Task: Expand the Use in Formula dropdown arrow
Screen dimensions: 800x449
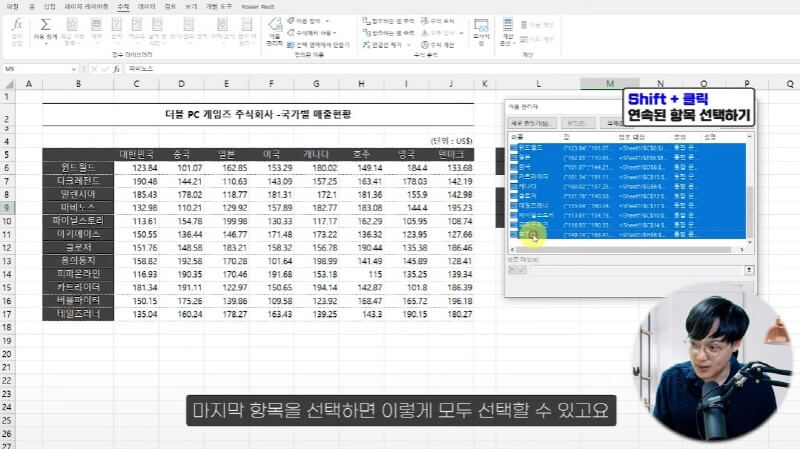Action: coord(334,33)
